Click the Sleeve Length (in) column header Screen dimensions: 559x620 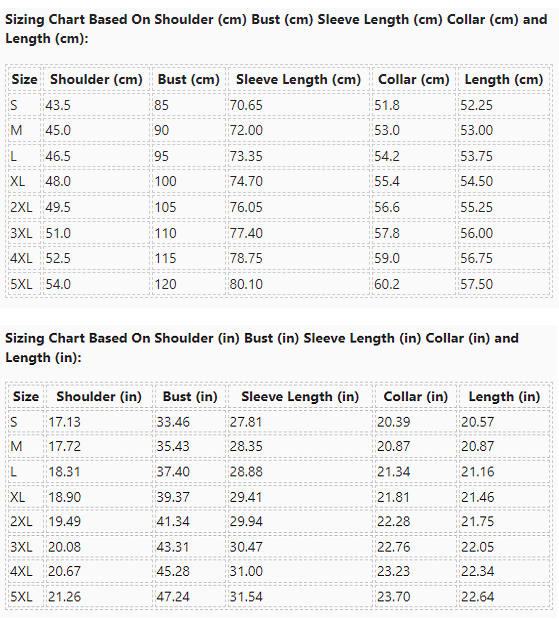(300, 397)
